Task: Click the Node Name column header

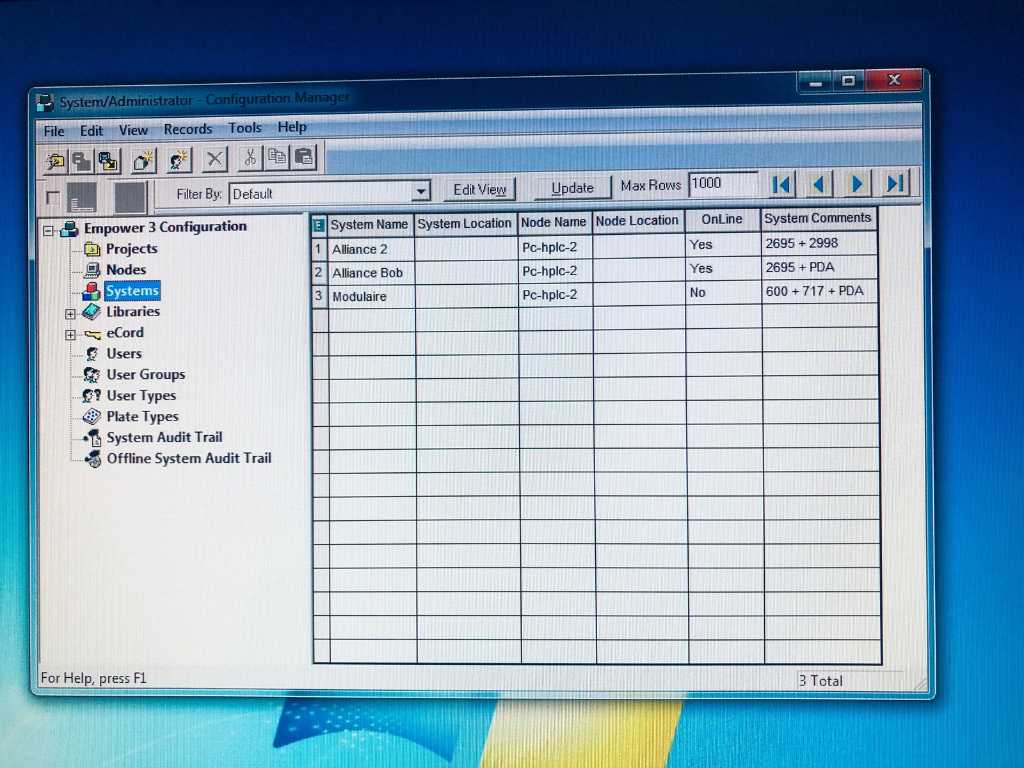Action: 554,222
